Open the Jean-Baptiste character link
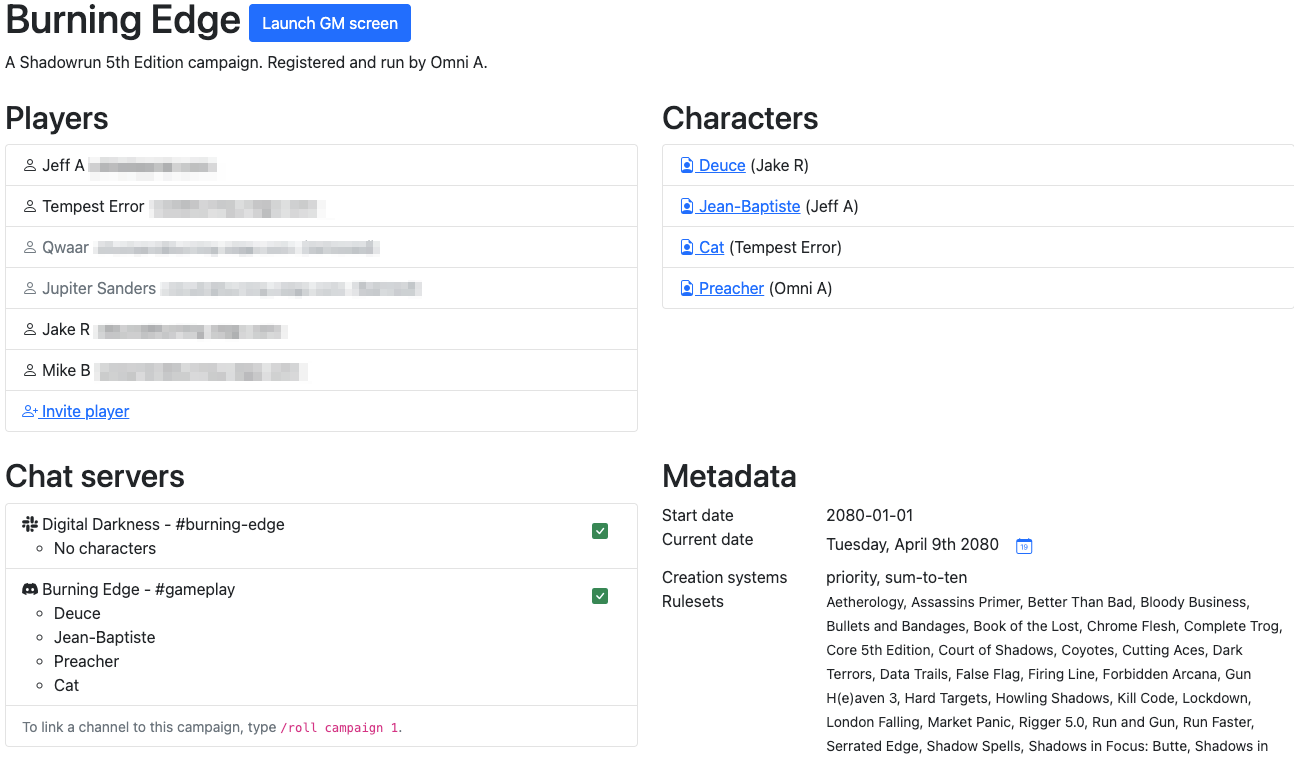The height and width of the screenshot is (762, 1294). pos(749,207)
